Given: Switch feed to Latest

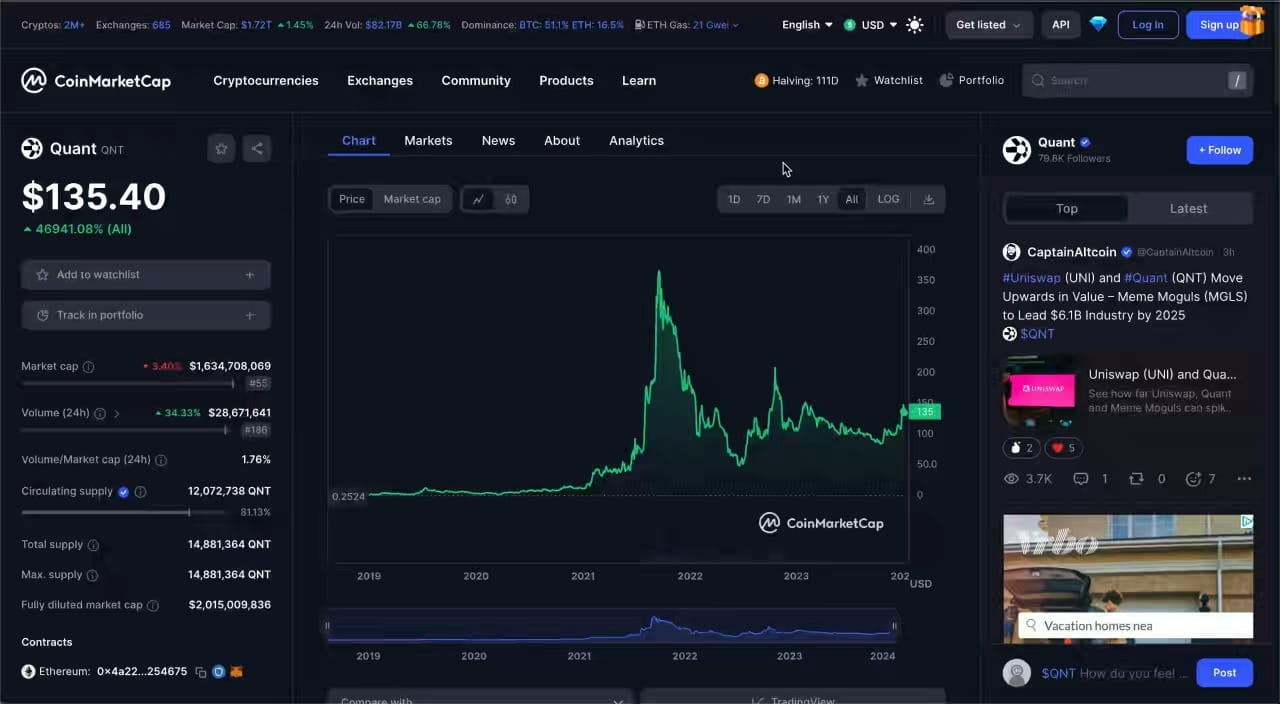Looking at the screenshot, I should click(1188, 208).
